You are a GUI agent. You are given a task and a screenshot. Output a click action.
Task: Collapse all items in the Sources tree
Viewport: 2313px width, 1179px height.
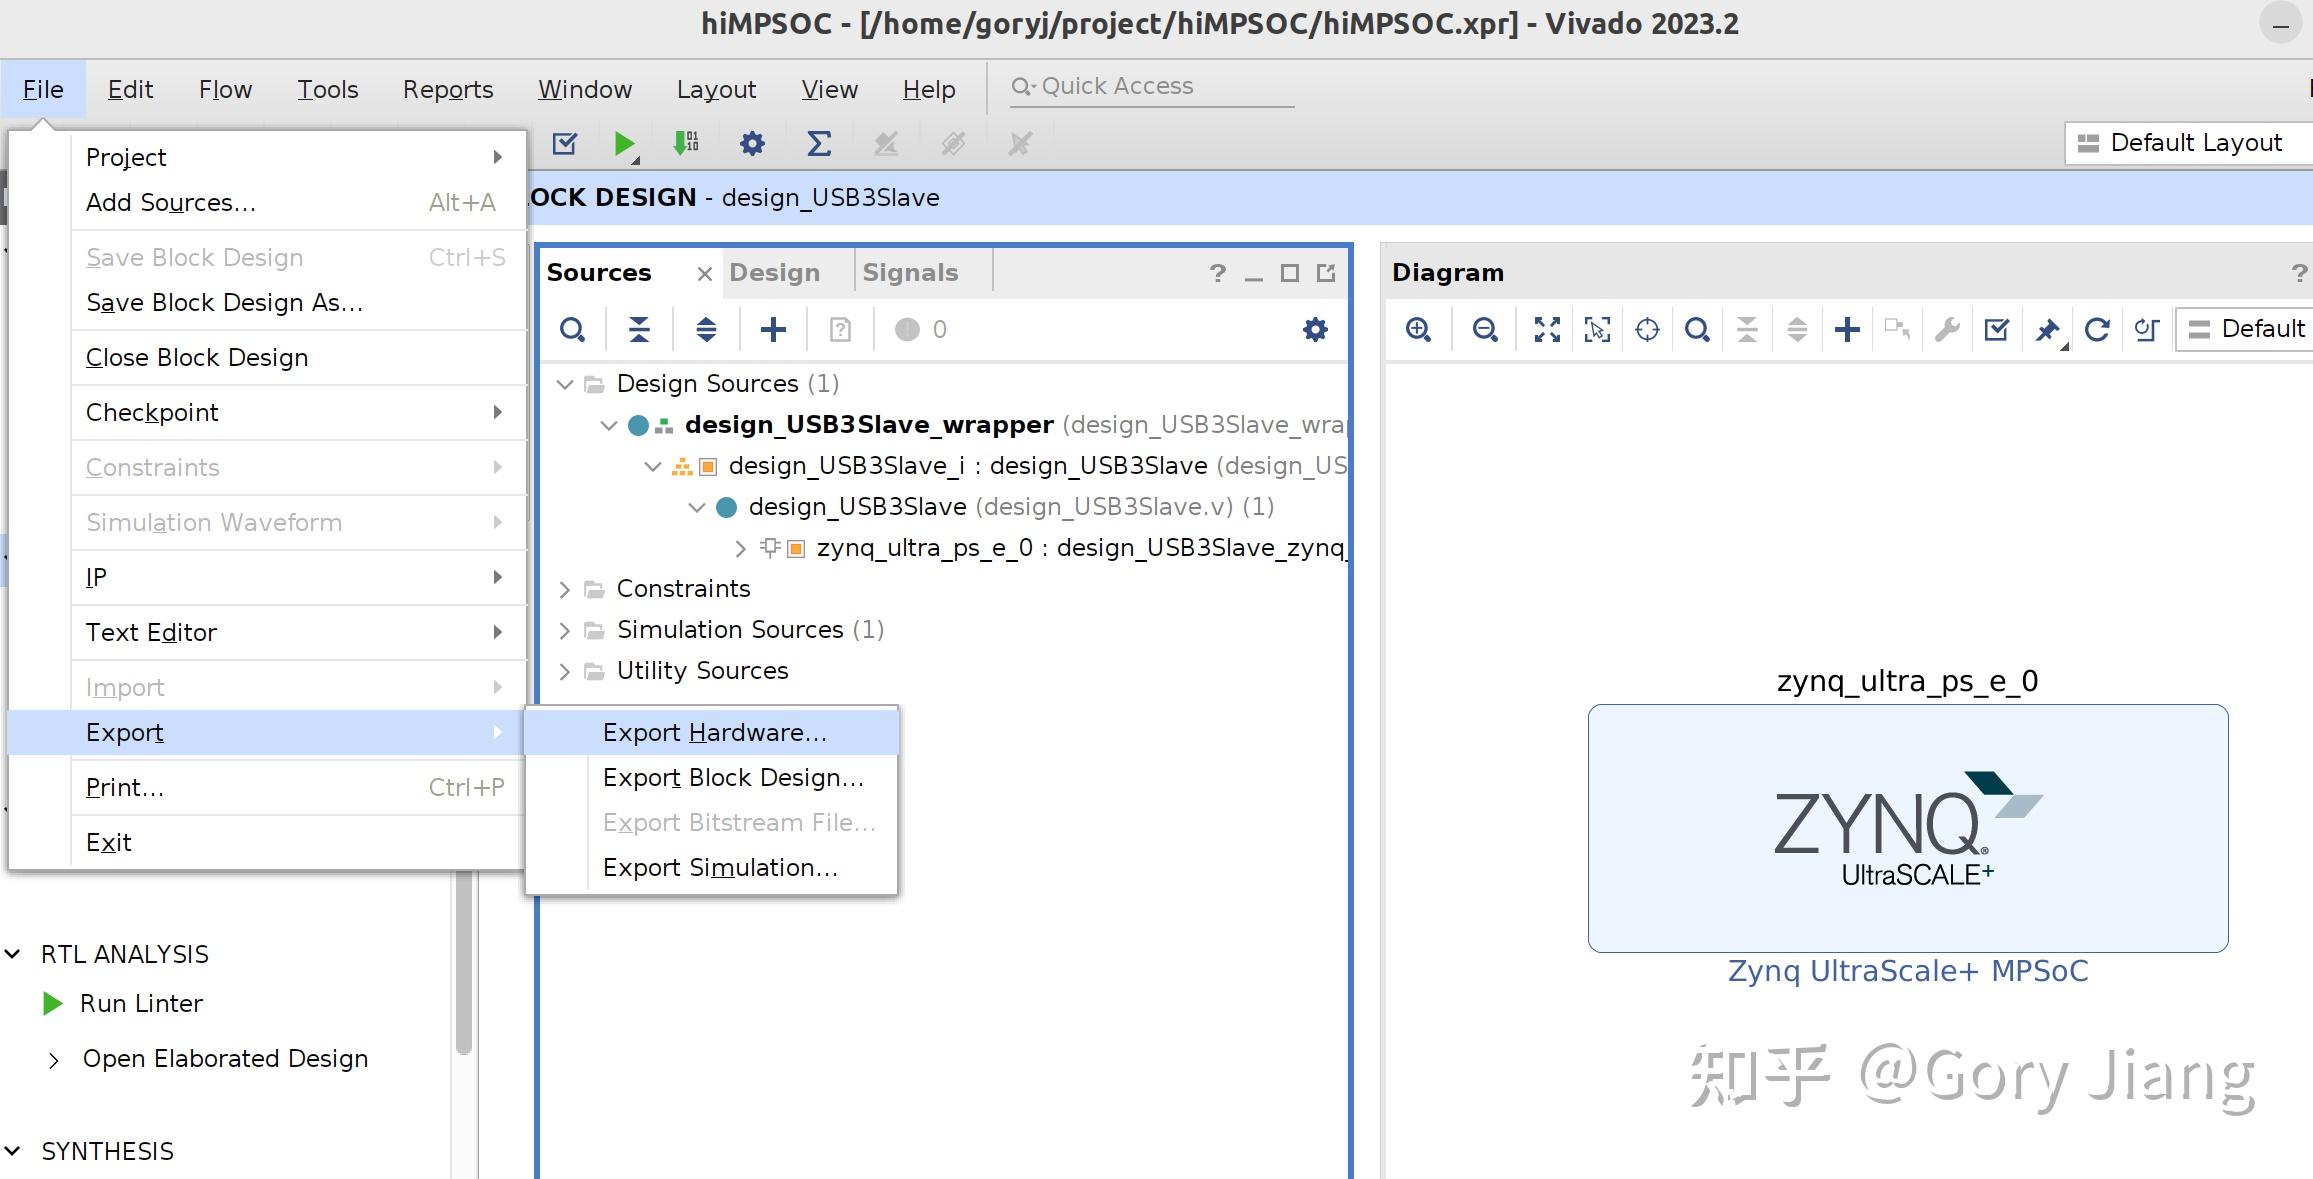pos(639,329)
